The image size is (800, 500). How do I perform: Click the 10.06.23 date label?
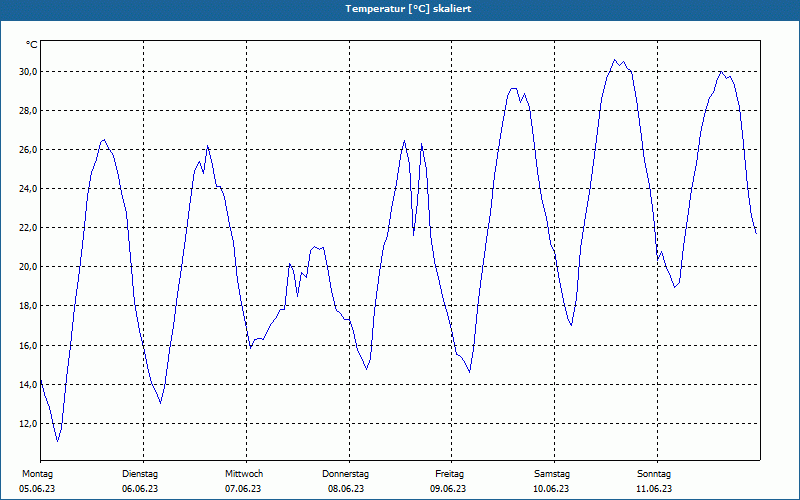[551, 489]
